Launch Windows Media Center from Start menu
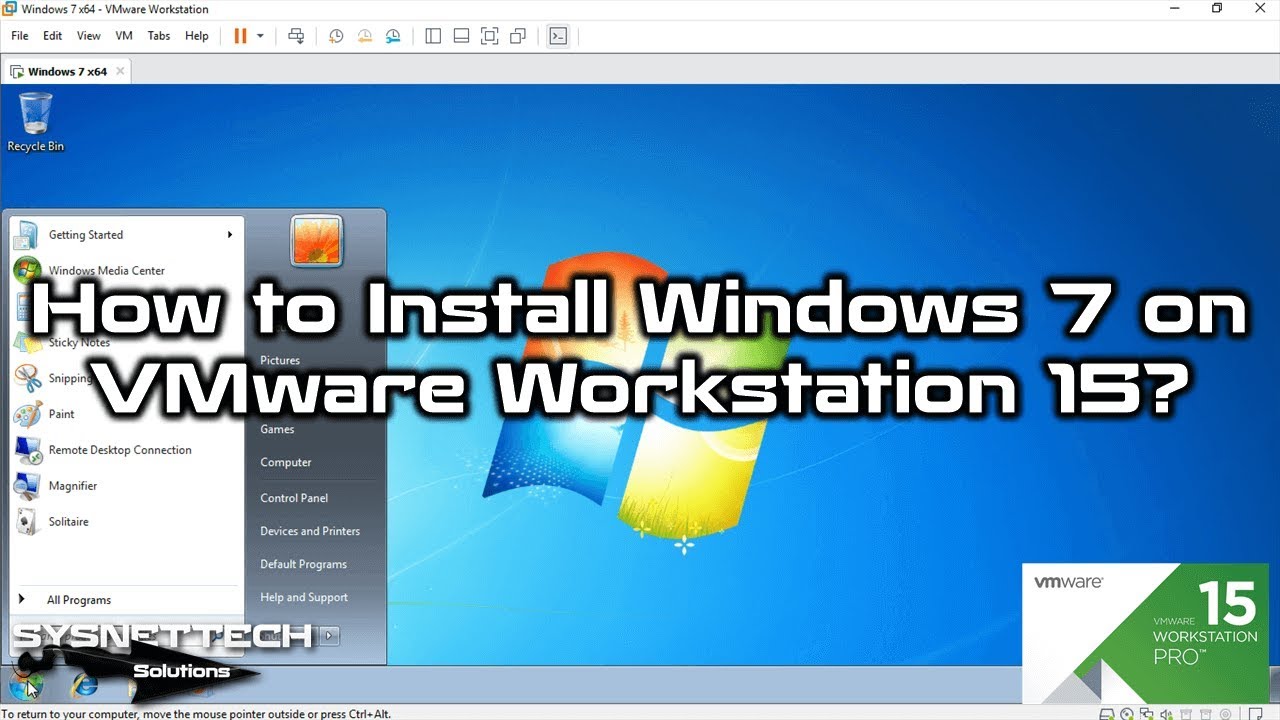The image size is (1280, 720). click(x=125, y=271)
